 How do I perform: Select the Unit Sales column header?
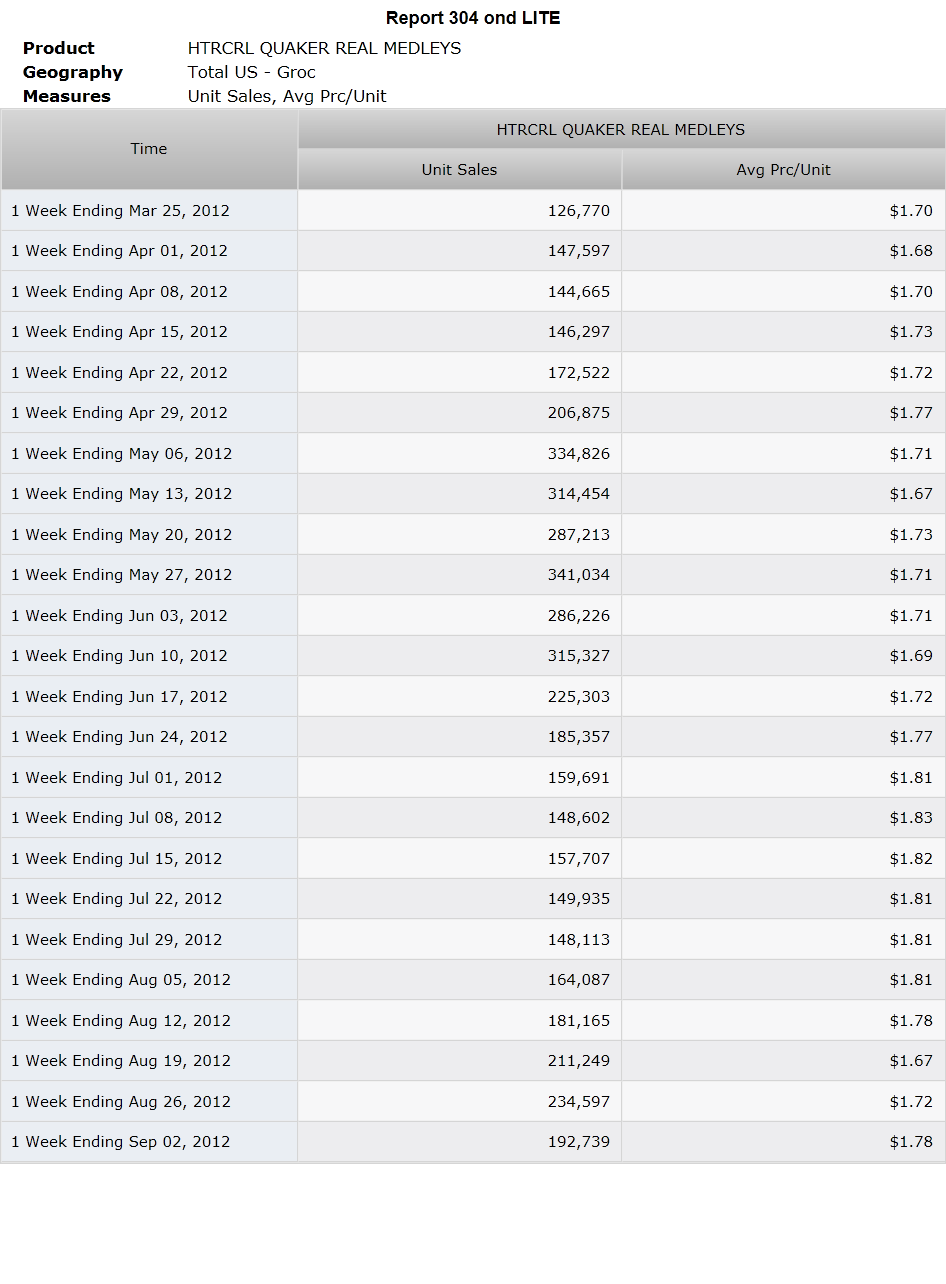point(460,170)
